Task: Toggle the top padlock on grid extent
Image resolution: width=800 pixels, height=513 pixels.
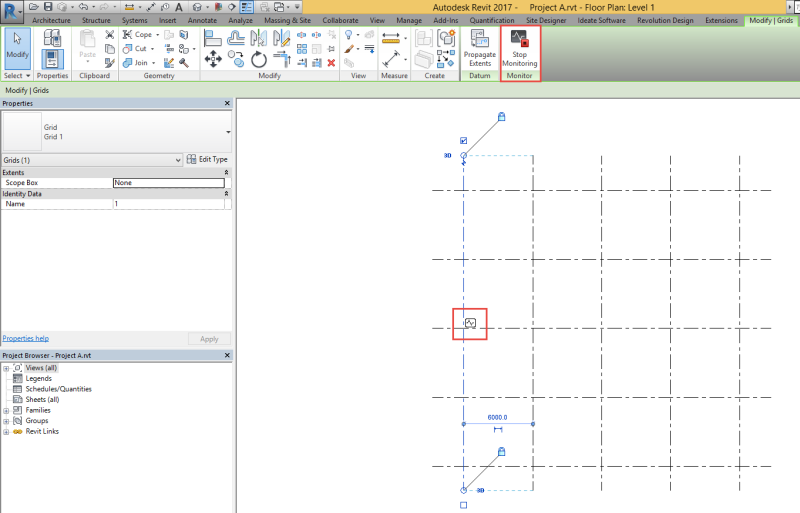Action: (x=502, y=116)
